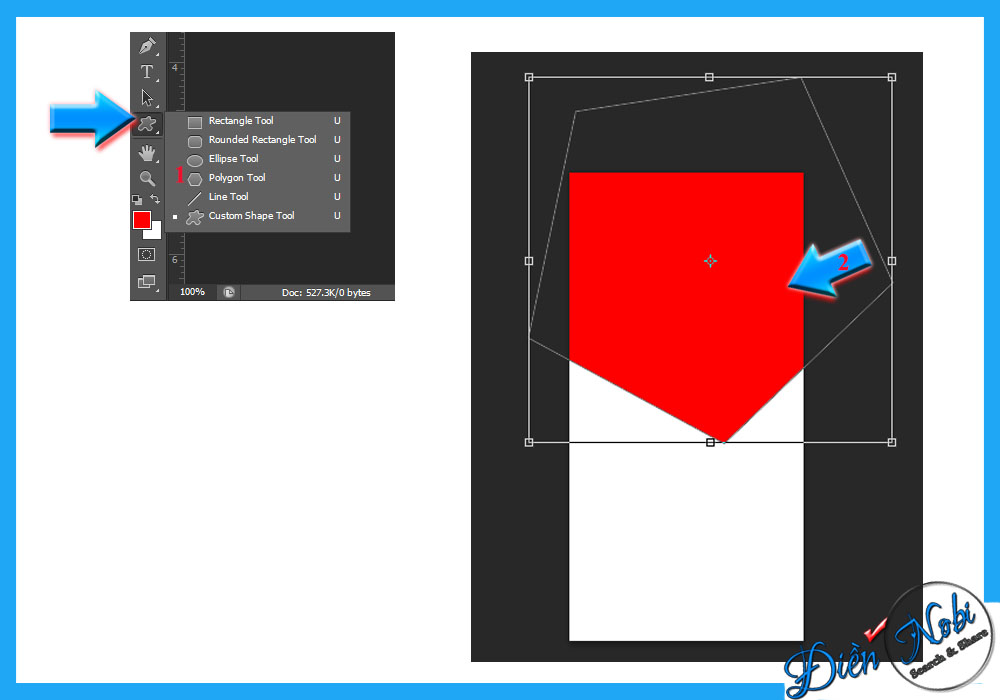The image size is (1000, 700).
Task: Click the 100% zoom level indicator
Action: [x=192, y=292]
